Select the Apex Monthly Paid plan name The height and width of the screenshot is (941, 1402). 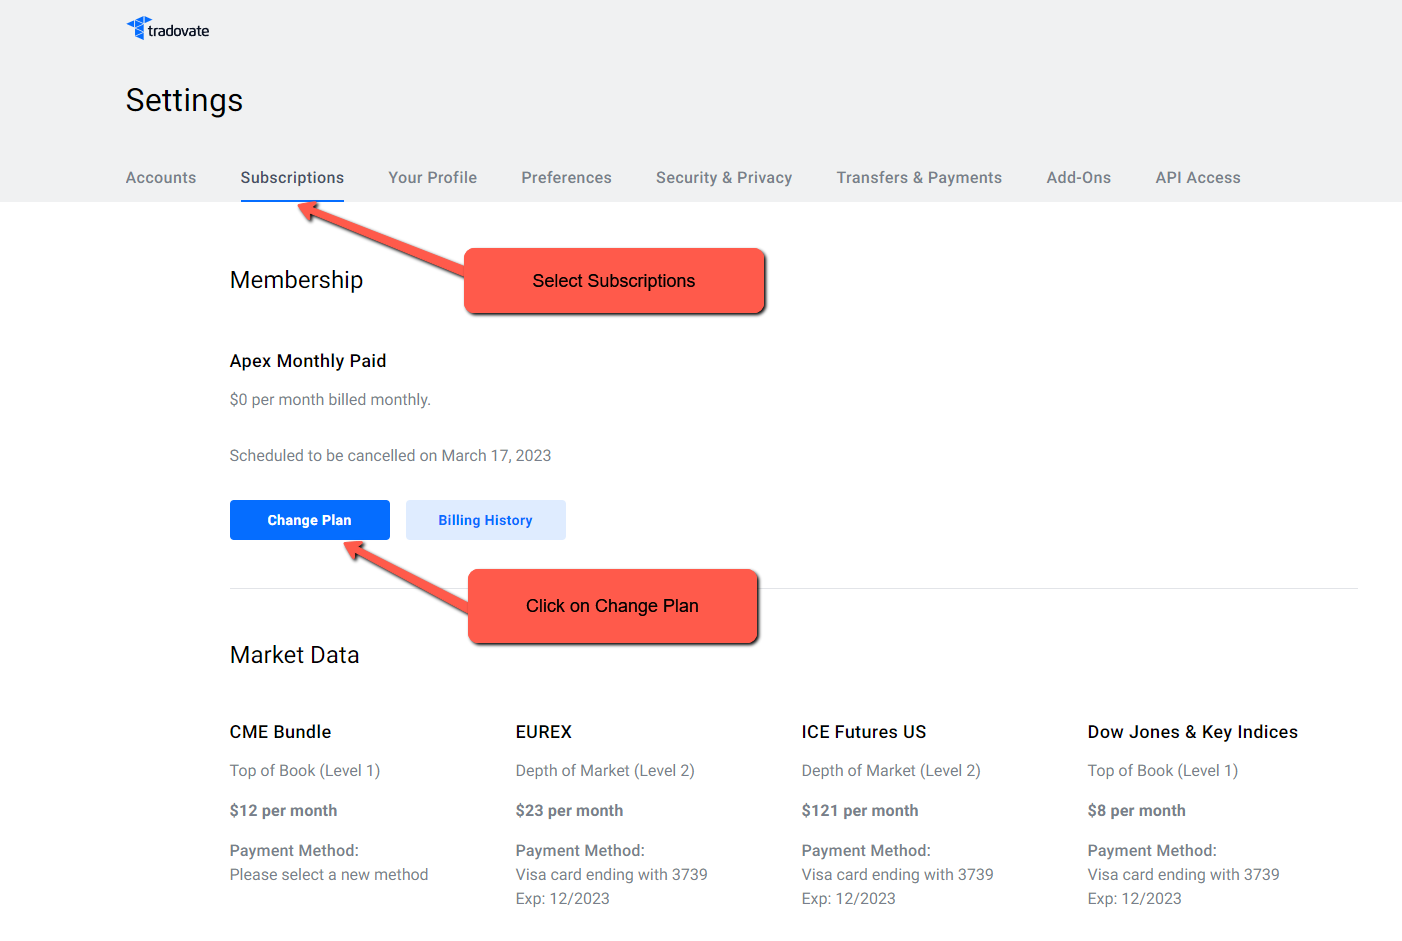[x=308, y=361]
